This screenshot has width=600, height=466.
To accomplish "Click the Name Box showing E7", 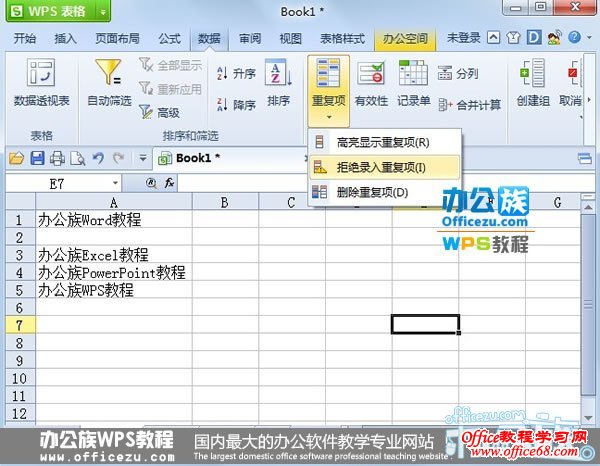I will coord(57,183).
